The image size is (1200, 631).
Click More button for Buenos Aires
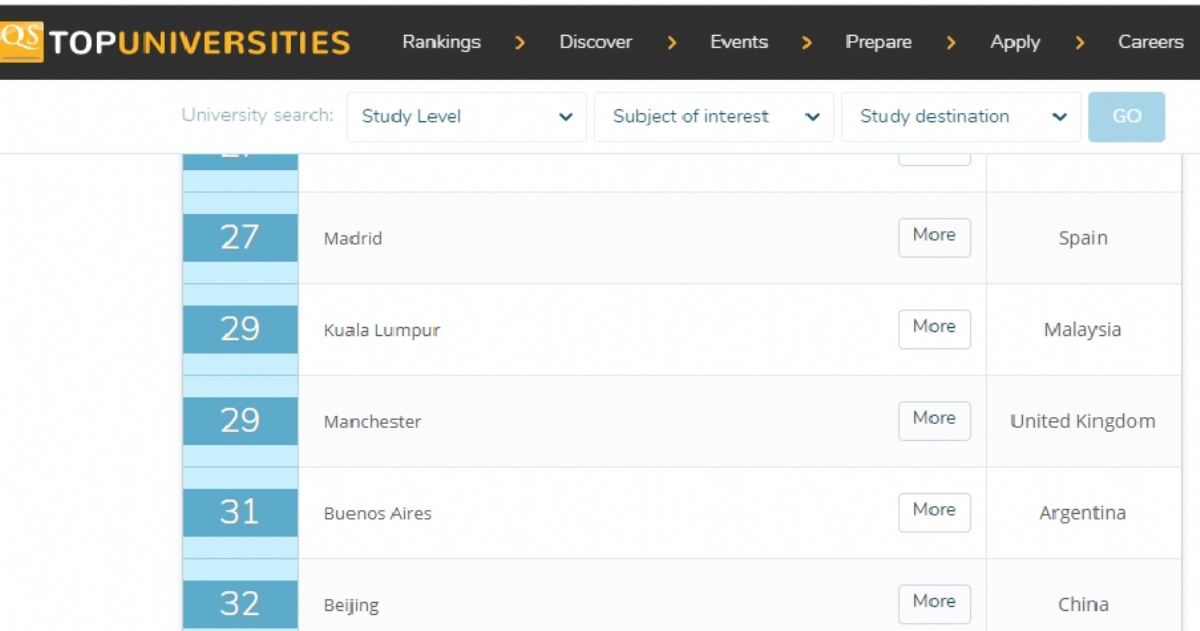934,513
